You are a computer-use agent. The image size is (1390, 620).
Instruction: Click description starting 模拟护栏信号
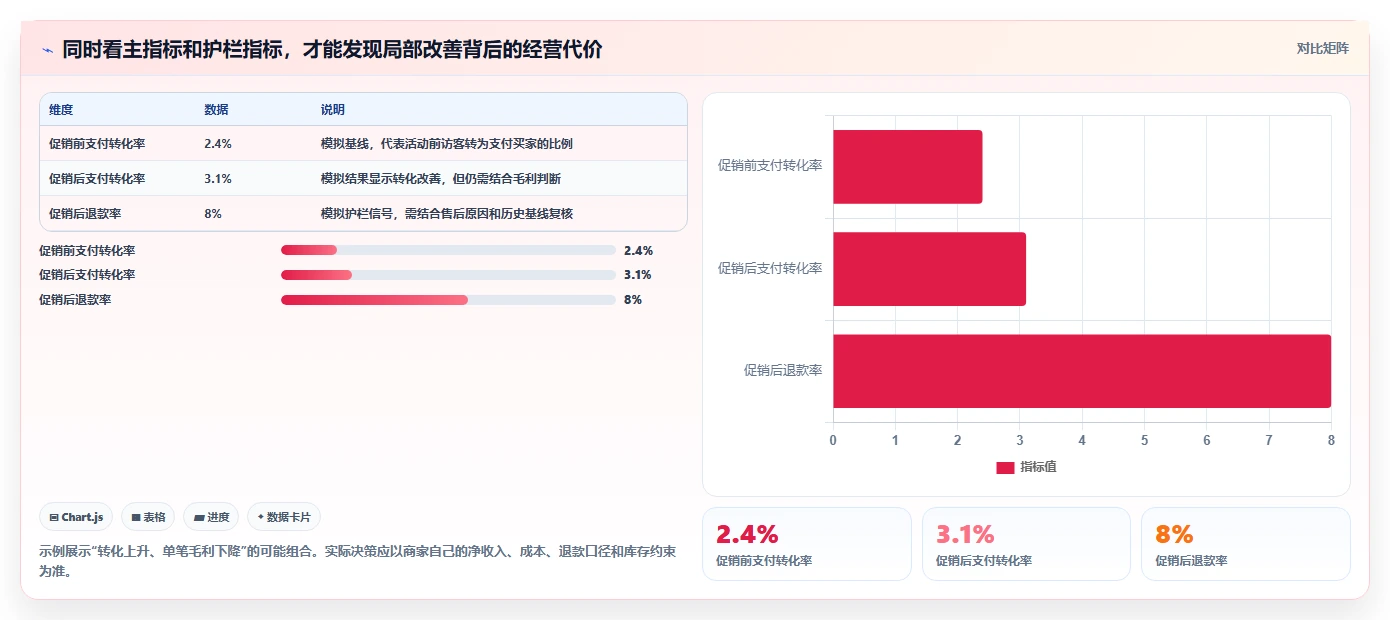(446, 214)
